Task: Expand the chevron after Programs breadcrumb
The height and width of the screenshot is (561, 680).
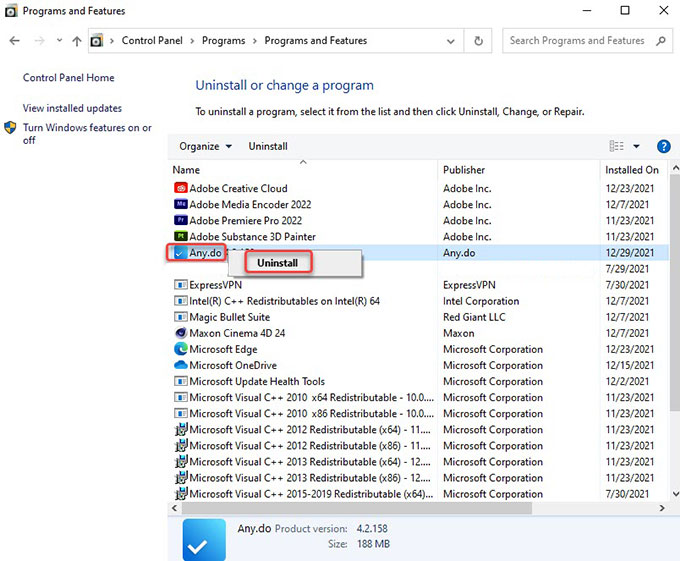Action: pyautogui.click(x=255, y=41)
